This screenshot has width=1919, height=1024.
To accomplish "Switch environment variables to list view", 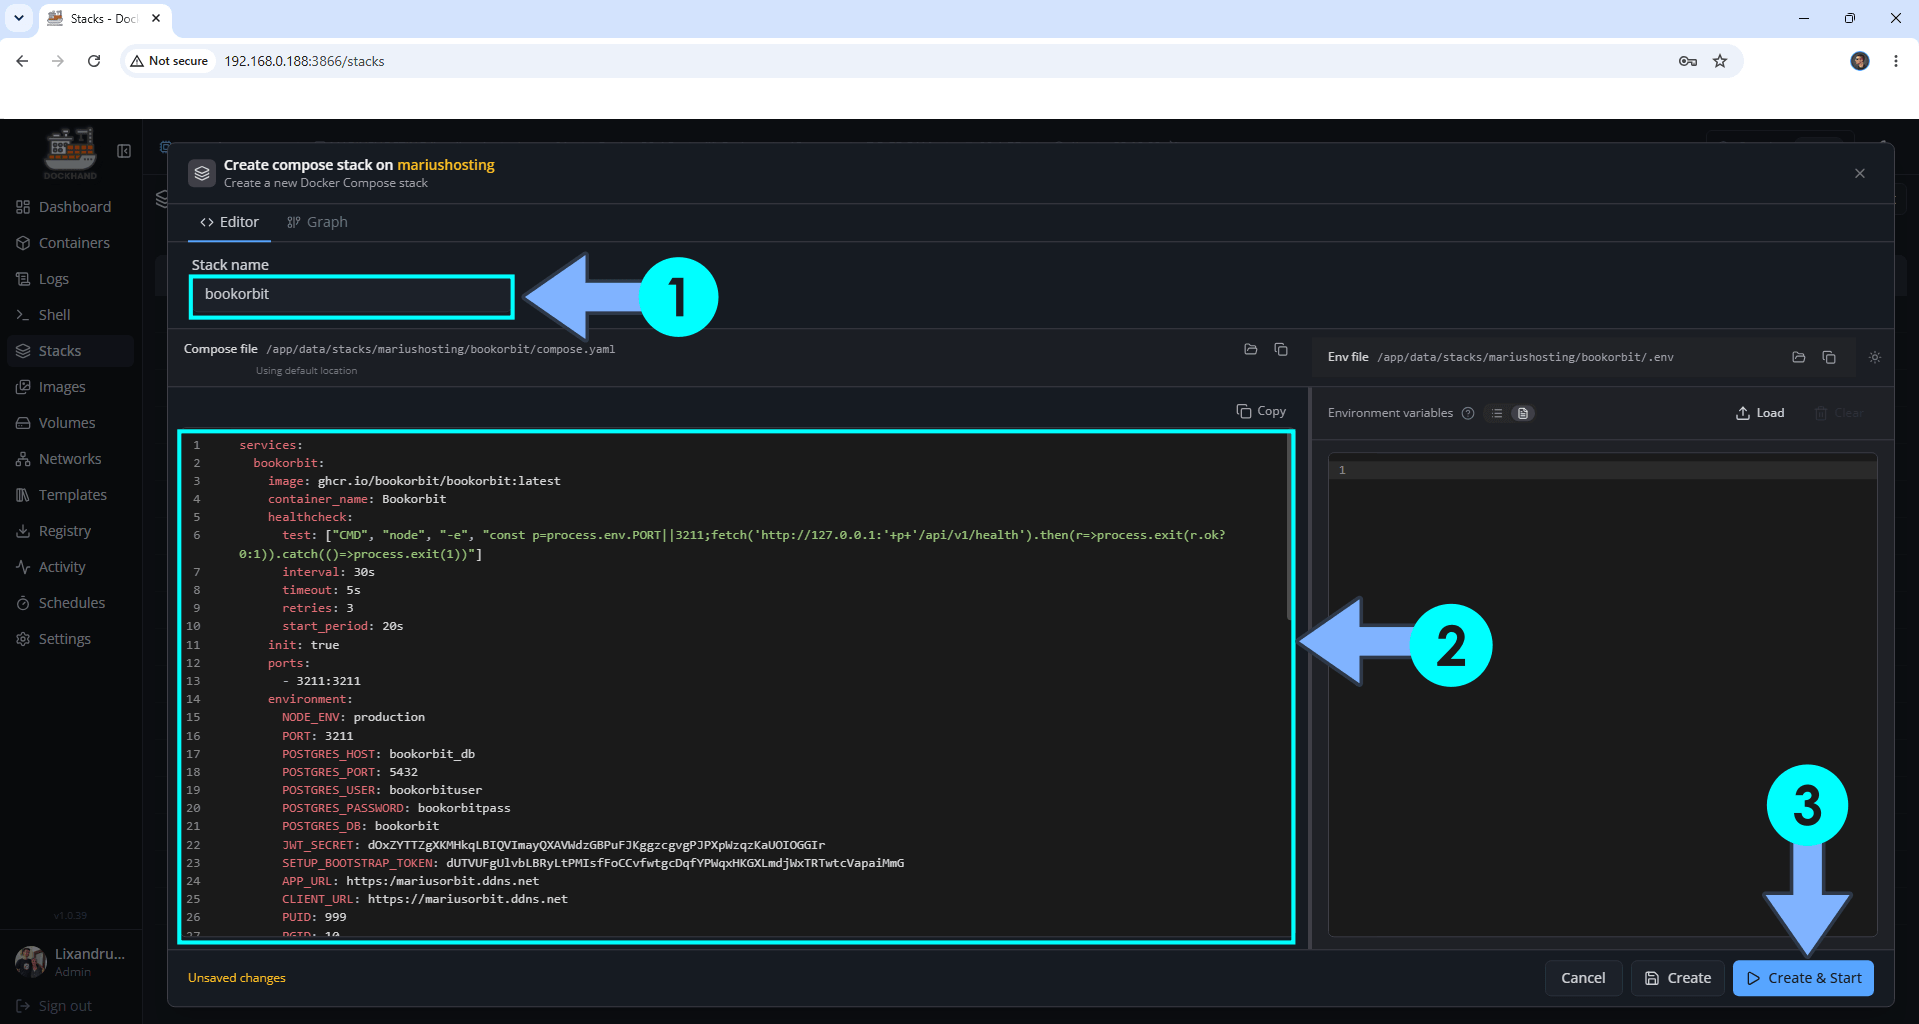I will pyautogui.click(x=1497, y=413).
